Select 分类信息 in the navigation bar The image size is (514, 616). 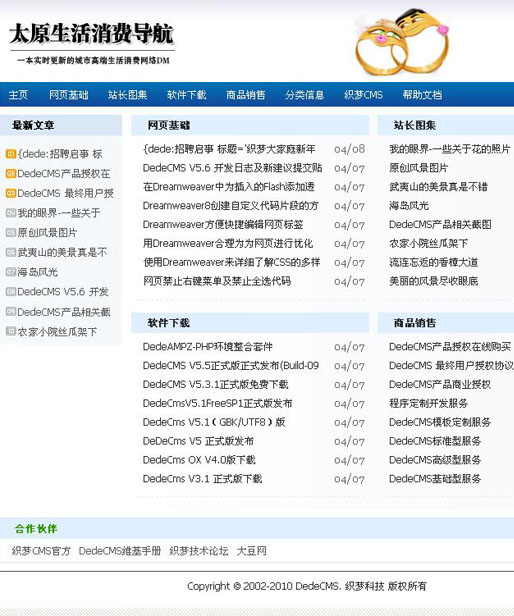point(305,95)
